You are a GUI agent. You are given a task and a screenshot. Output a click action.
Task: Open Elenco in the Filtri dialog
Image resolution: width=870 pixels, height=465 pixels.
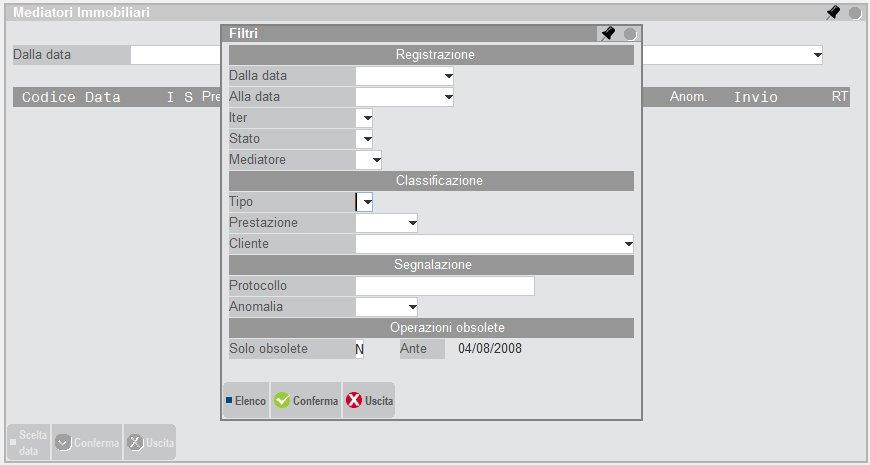pos(245,401)
